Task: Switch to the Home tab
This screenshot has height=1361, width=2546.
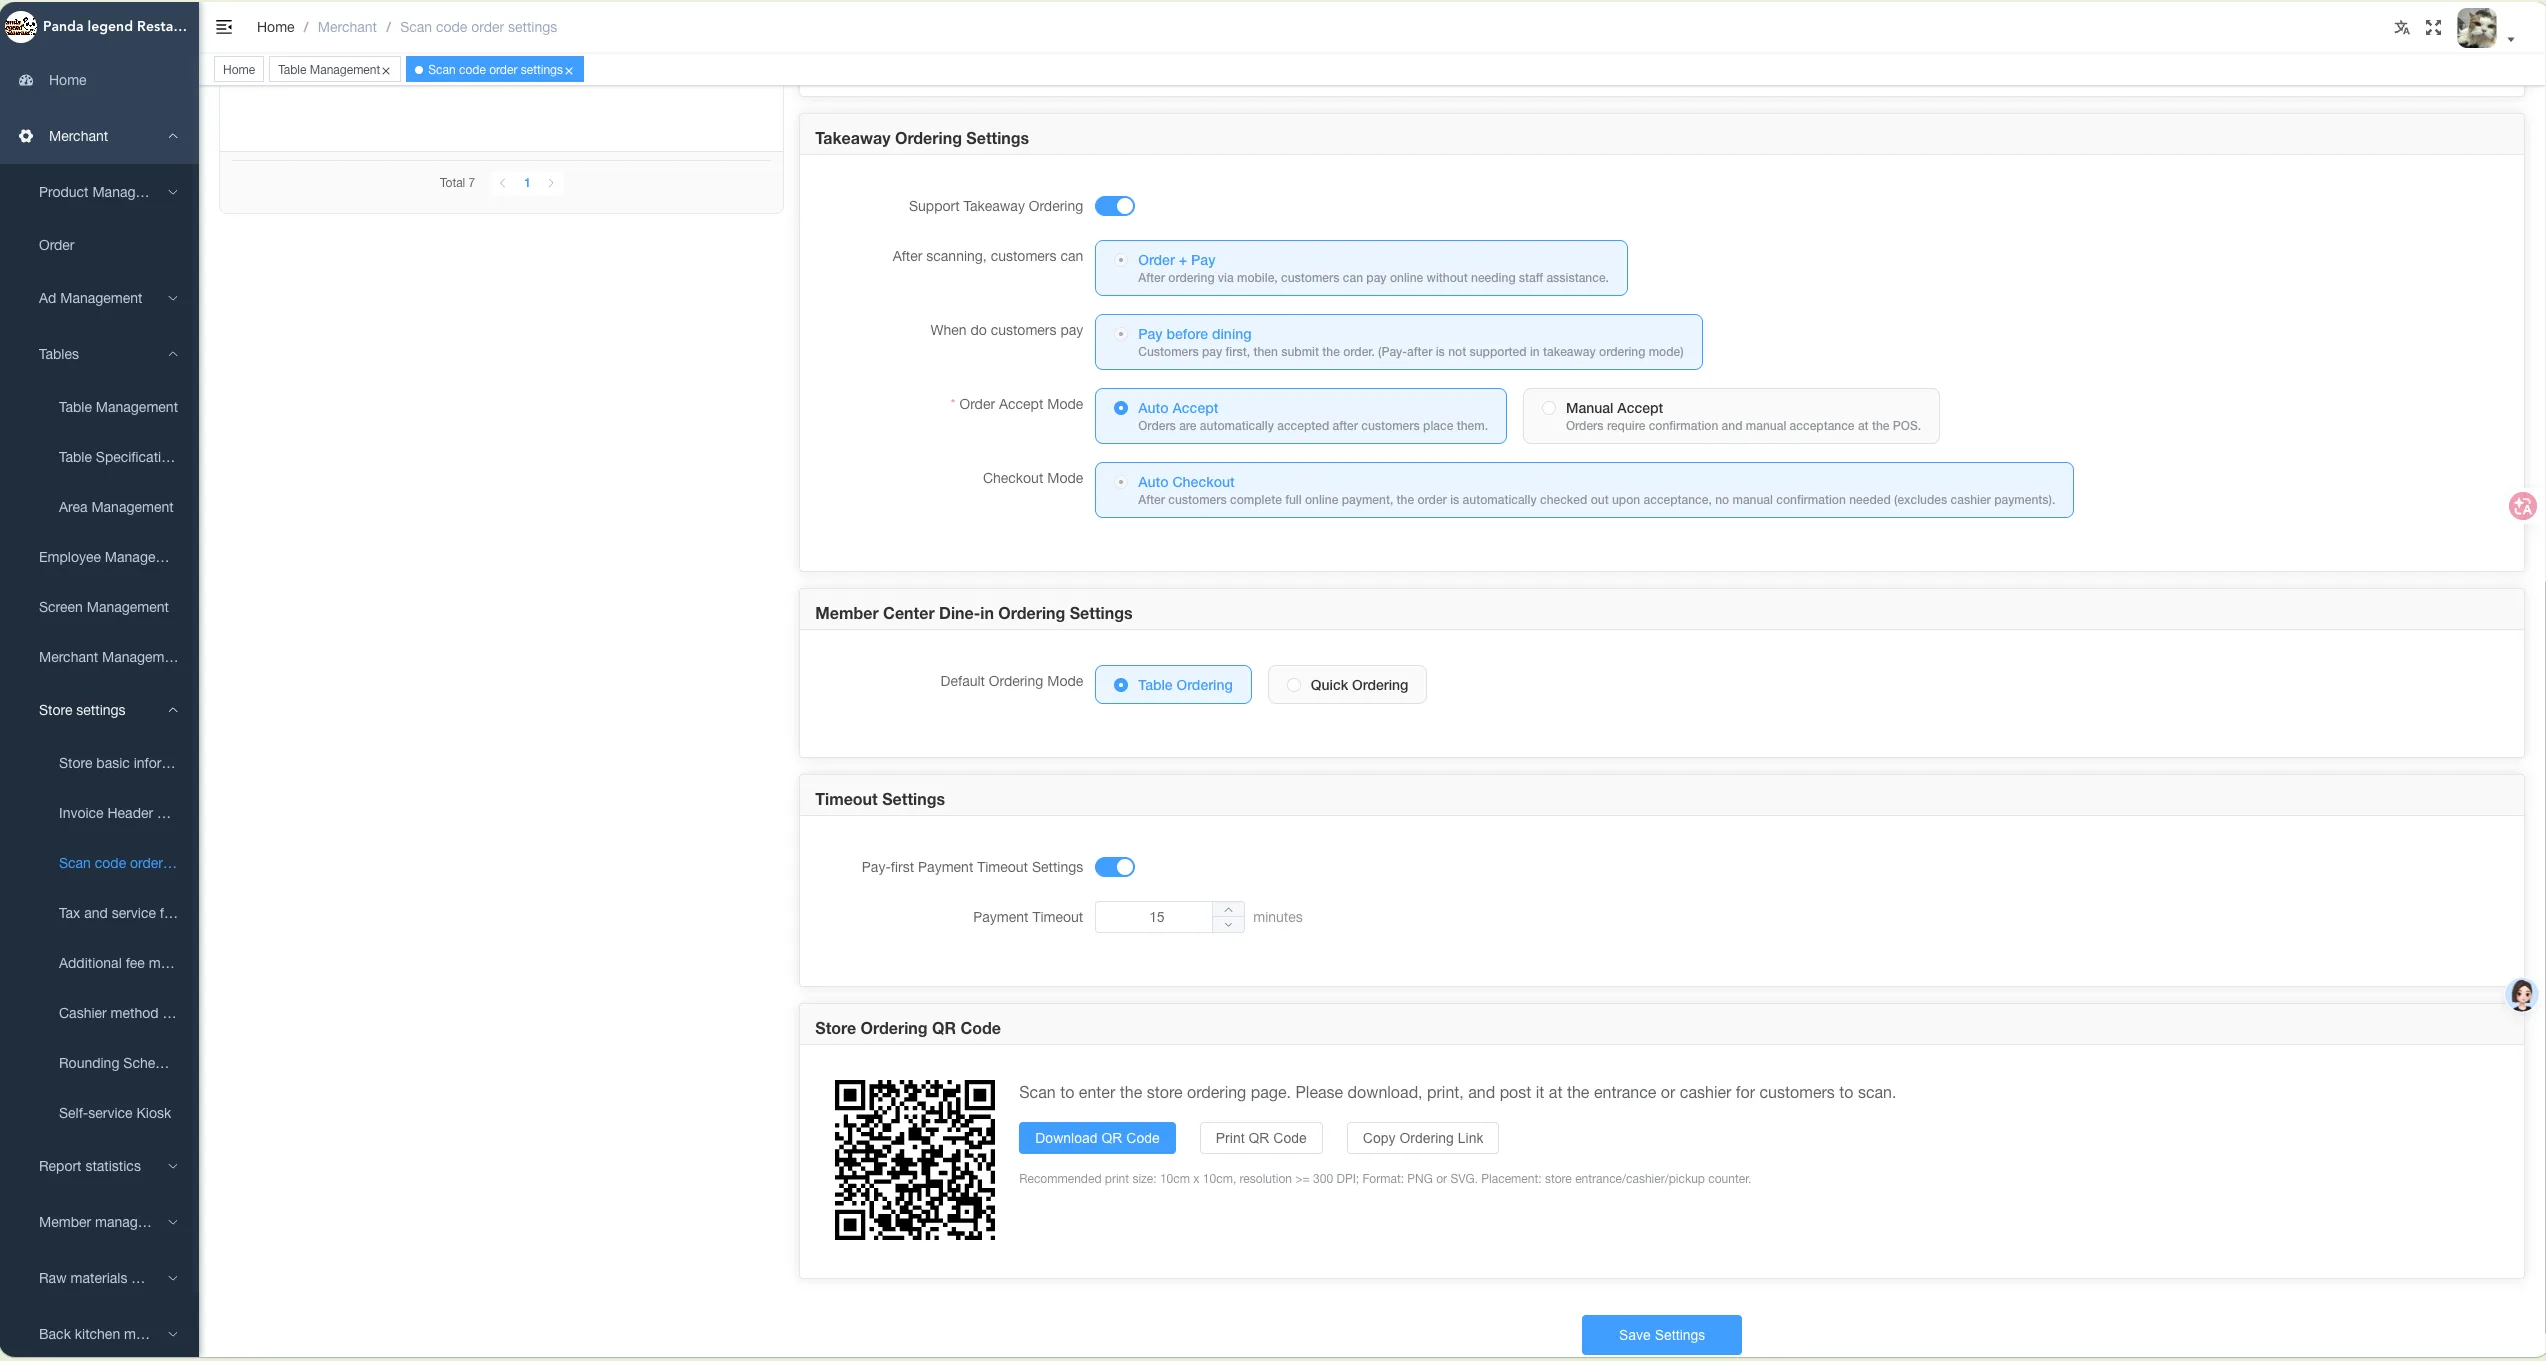Action: click(239, 70)
